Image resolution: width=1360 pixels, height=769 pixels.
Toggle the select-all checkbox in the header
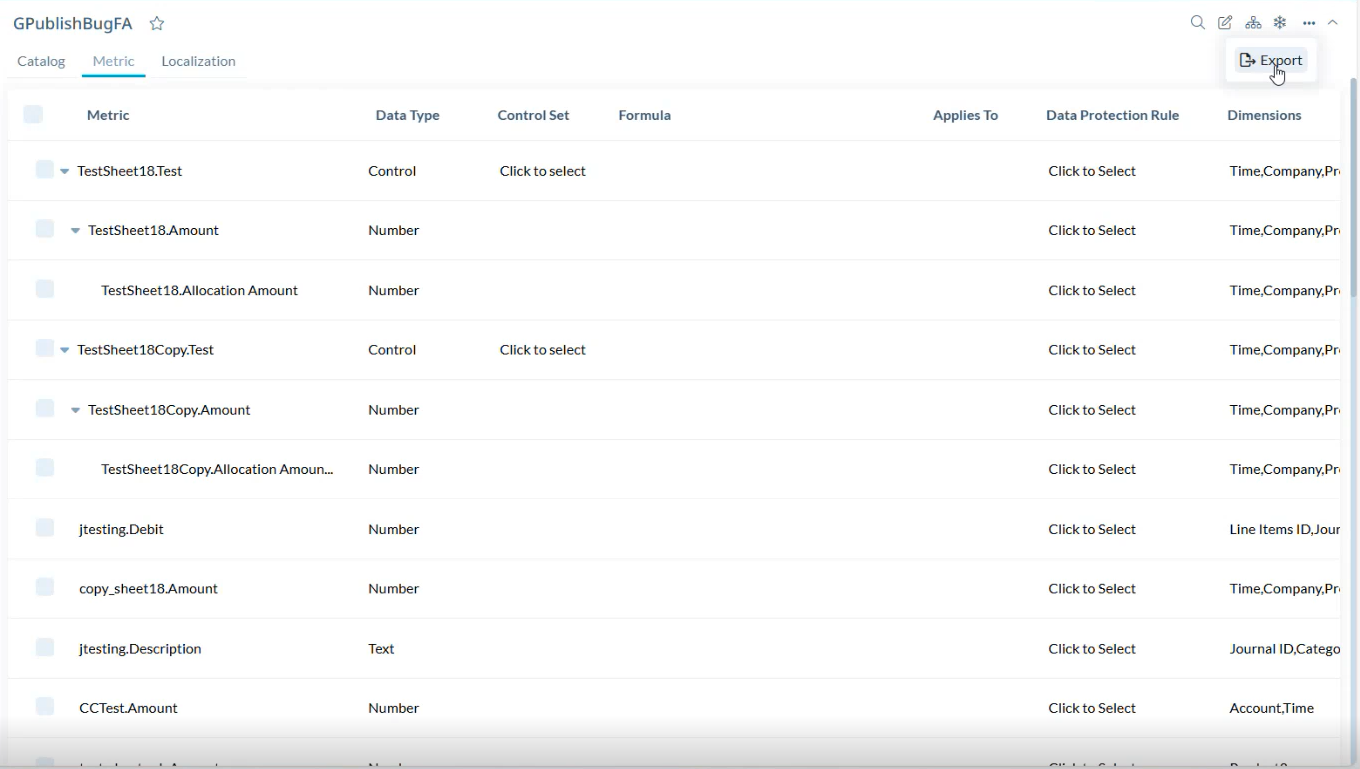click(33, 114)
